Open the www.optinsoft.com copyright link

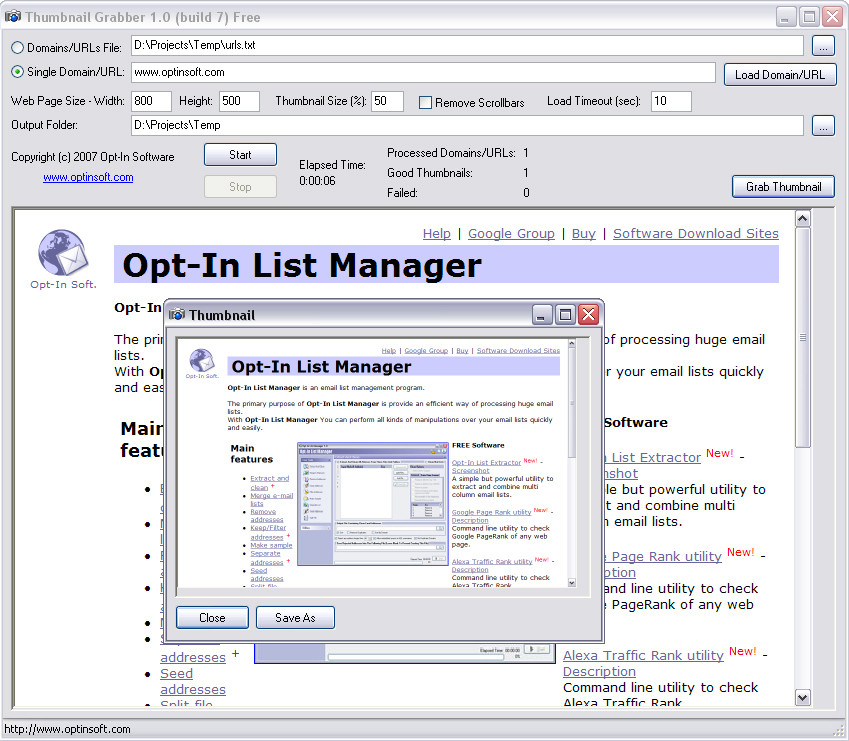click(88, 177)
